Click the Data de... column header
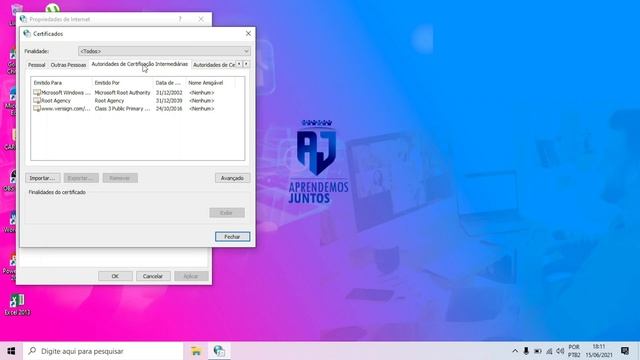 [x=169, y=83]
